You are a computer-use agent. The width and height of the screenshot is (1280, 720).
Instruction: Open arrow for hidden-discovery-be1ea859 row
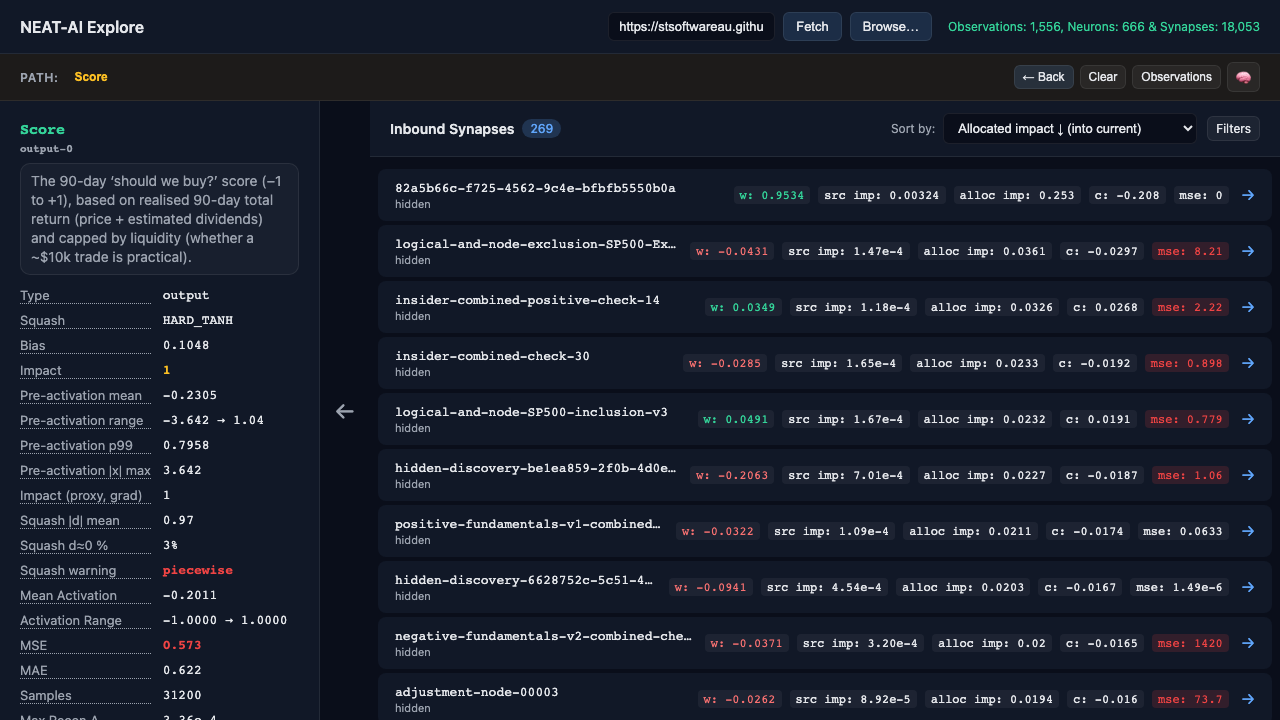coord(1248,475)
